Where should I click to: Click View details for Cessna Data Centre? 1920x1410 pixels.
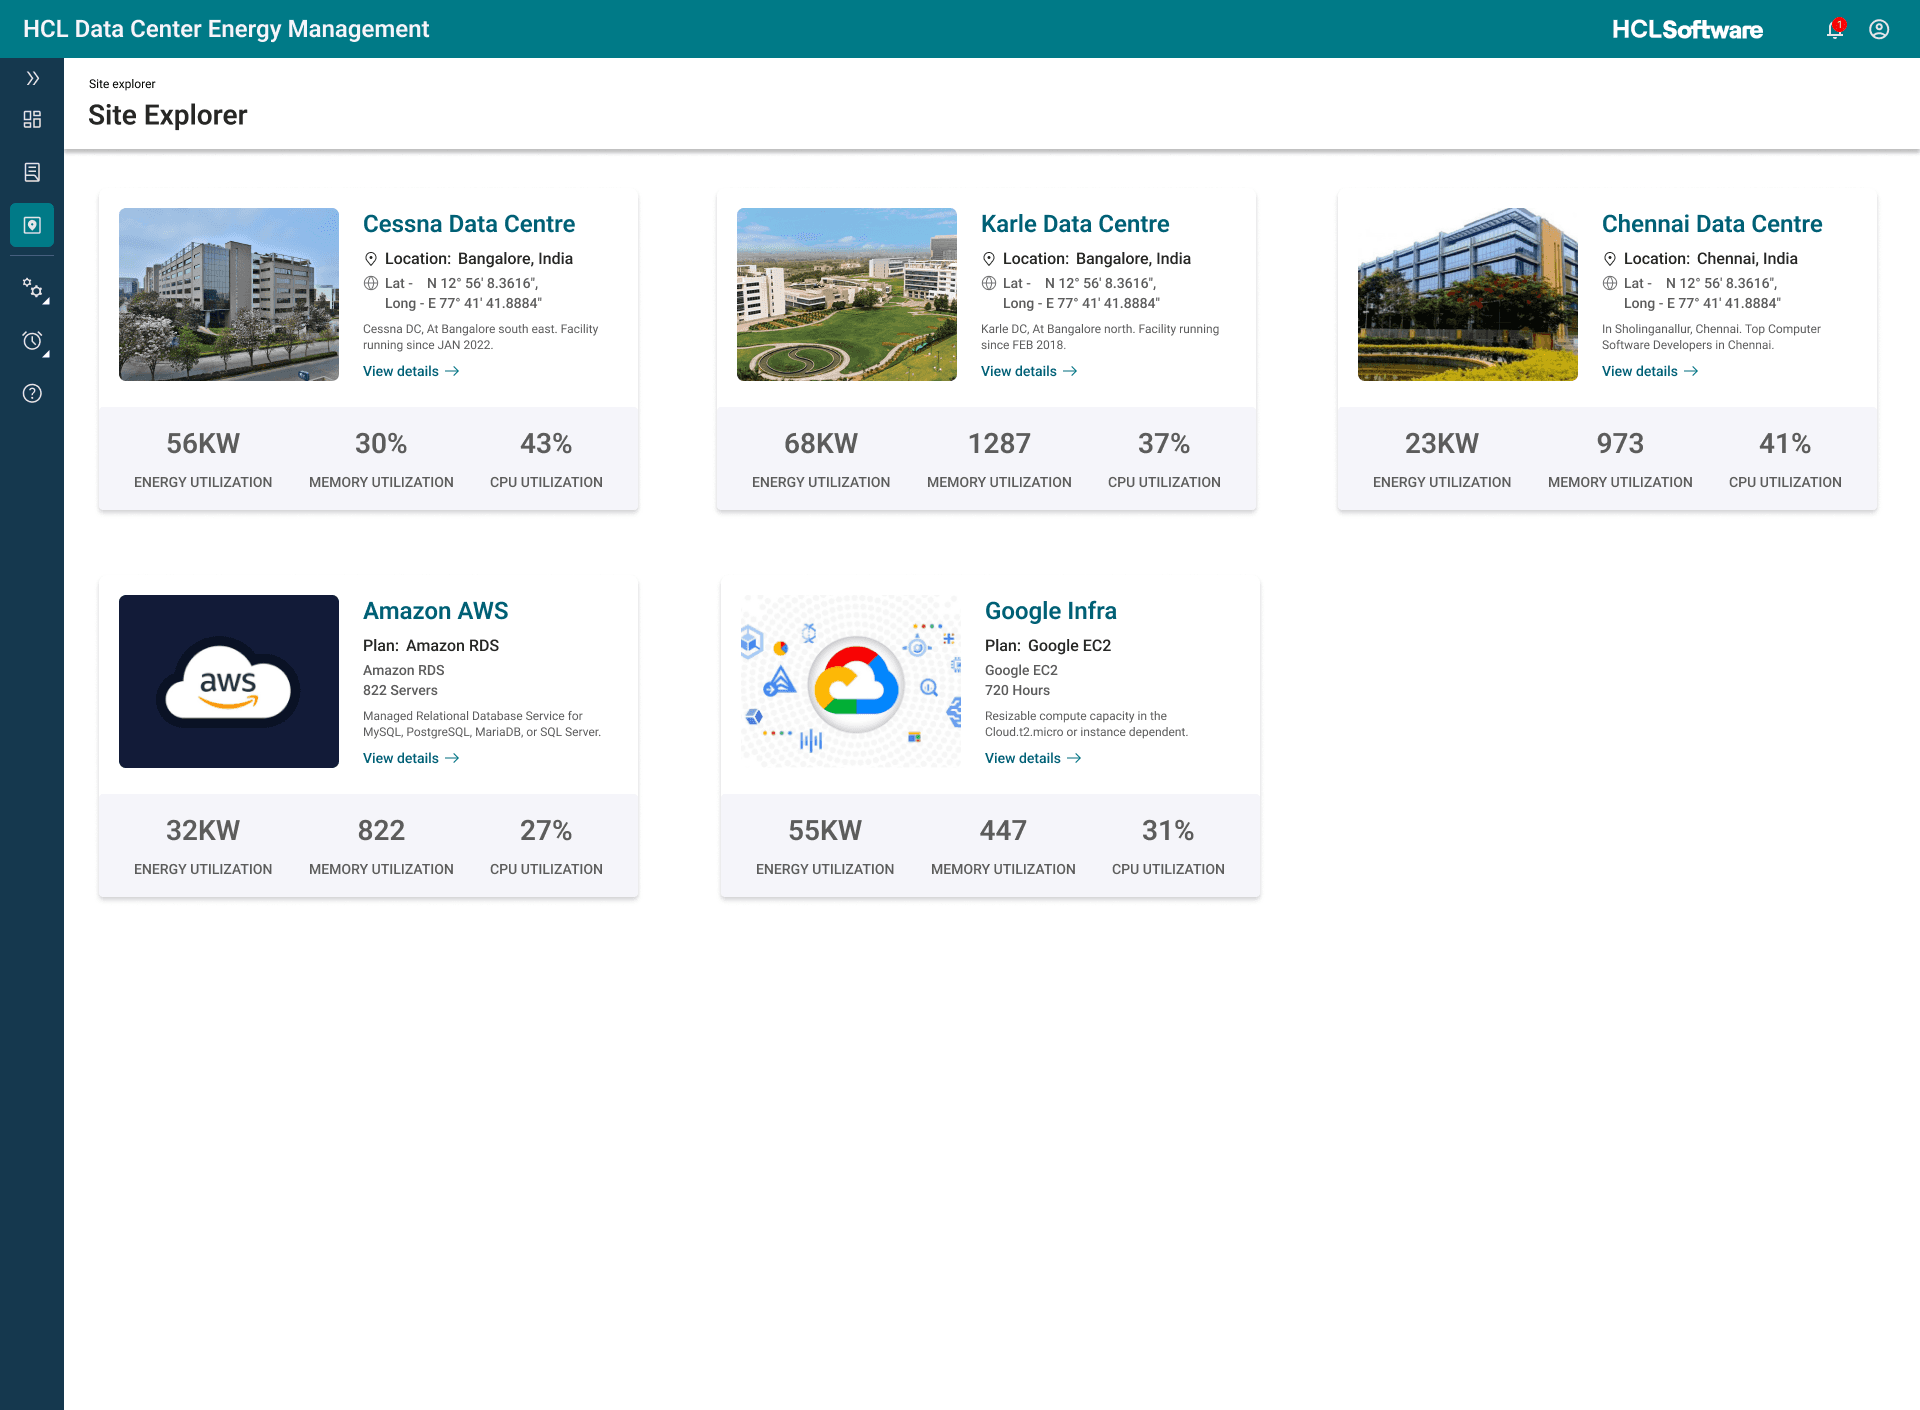coord(411,371)
